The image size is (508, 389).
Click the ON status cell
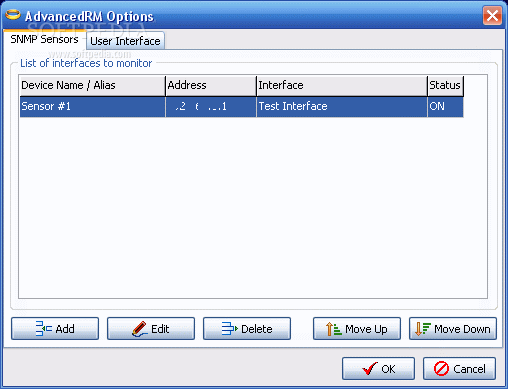click(x=445, y=107)
